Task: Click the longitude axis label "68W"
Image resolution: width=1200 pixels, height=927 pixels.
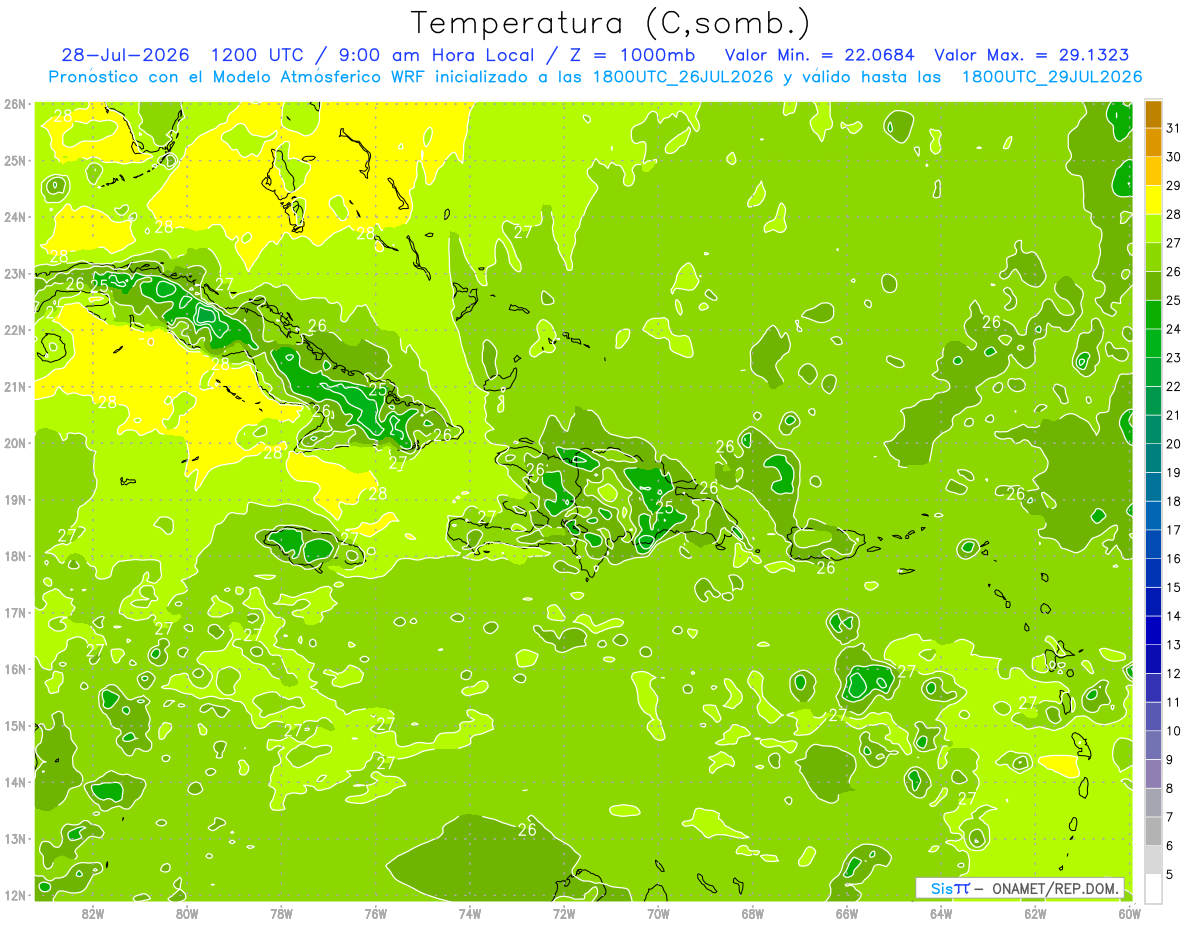Action: click(752, 913)
